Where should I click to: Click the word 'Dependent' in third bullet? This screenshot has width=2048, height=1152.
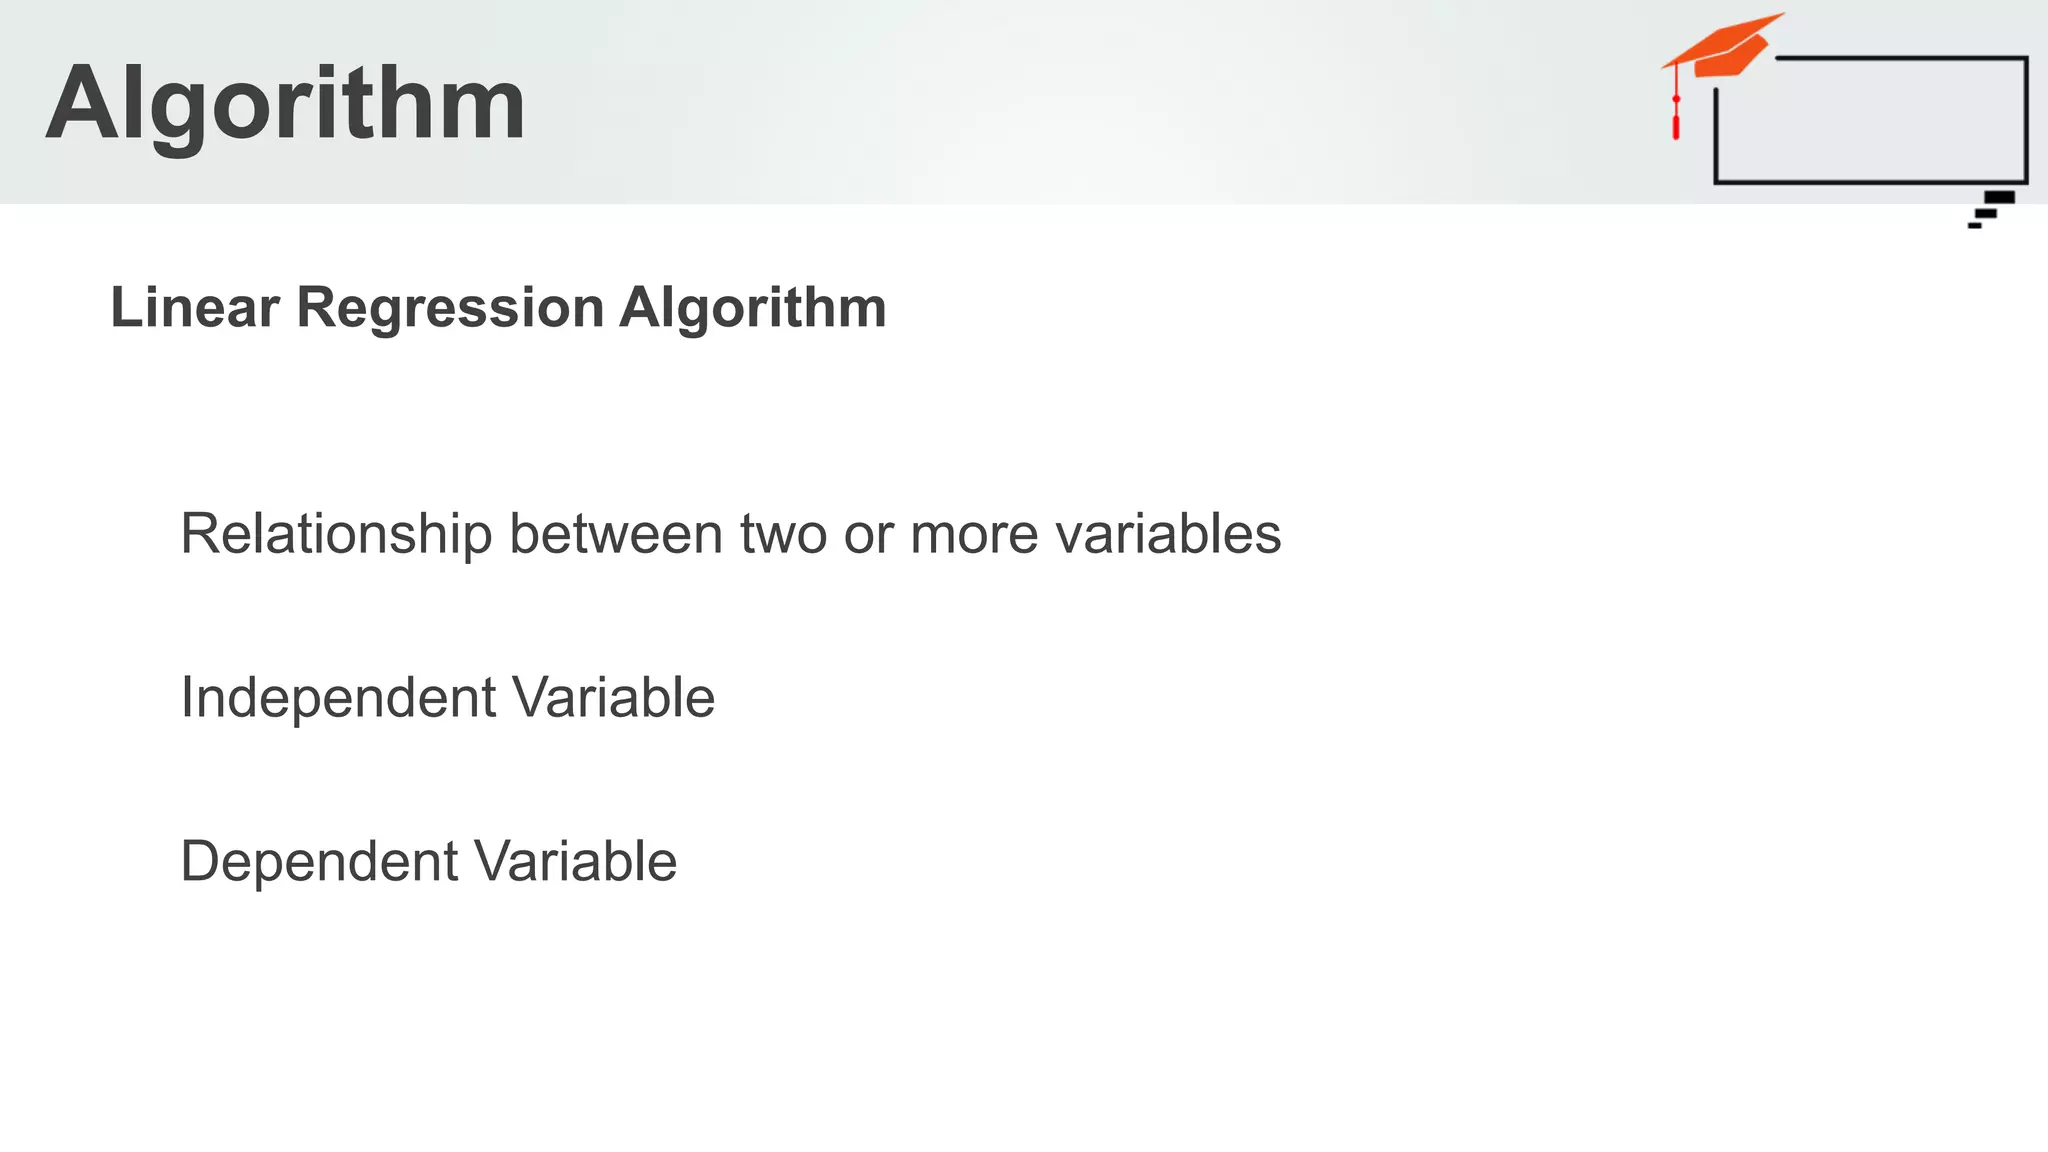coord(319,861)
